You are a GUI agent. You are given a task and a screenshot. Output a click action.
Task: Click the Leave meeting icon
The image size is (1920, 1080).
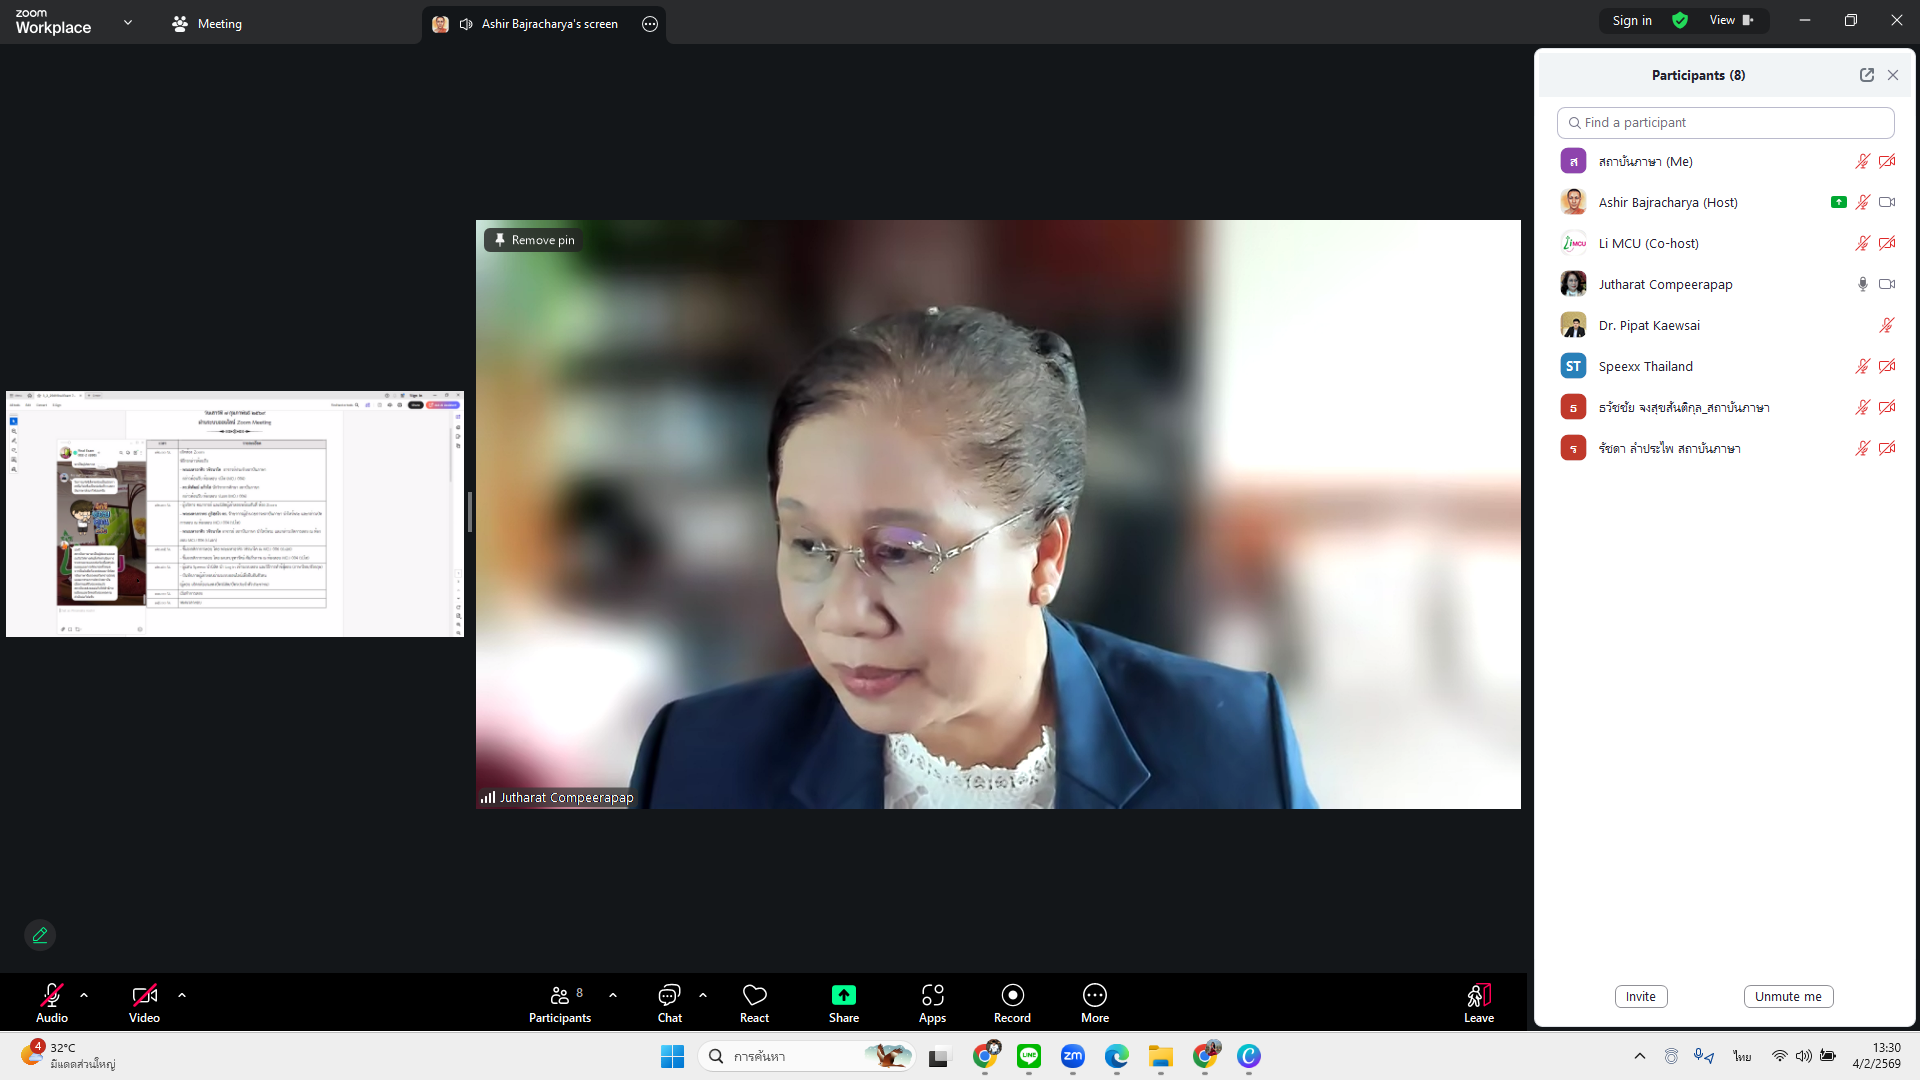point(1478,995)
